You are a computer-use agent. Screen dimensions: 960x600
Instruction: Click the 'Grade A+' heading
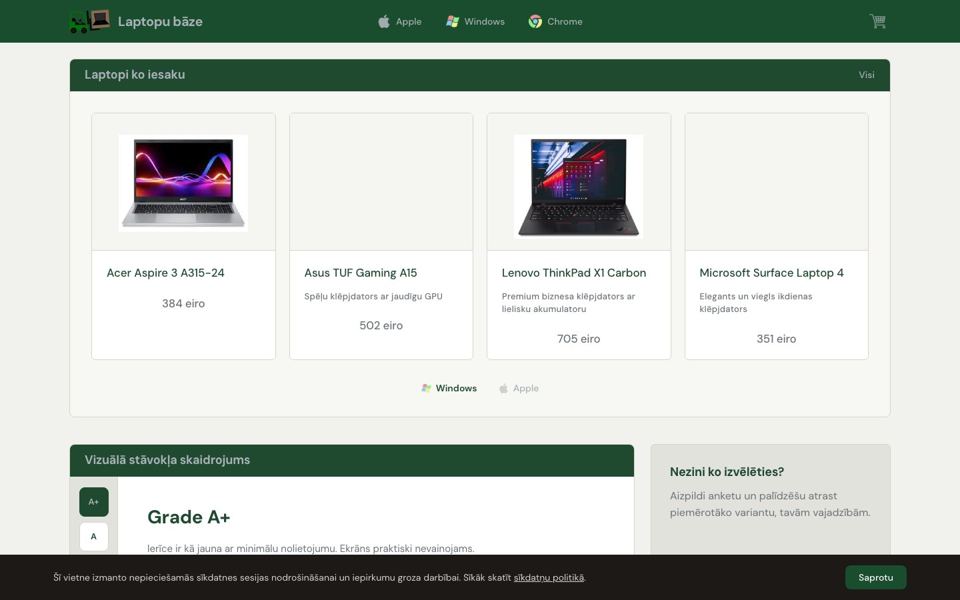[x=189, y=517]
